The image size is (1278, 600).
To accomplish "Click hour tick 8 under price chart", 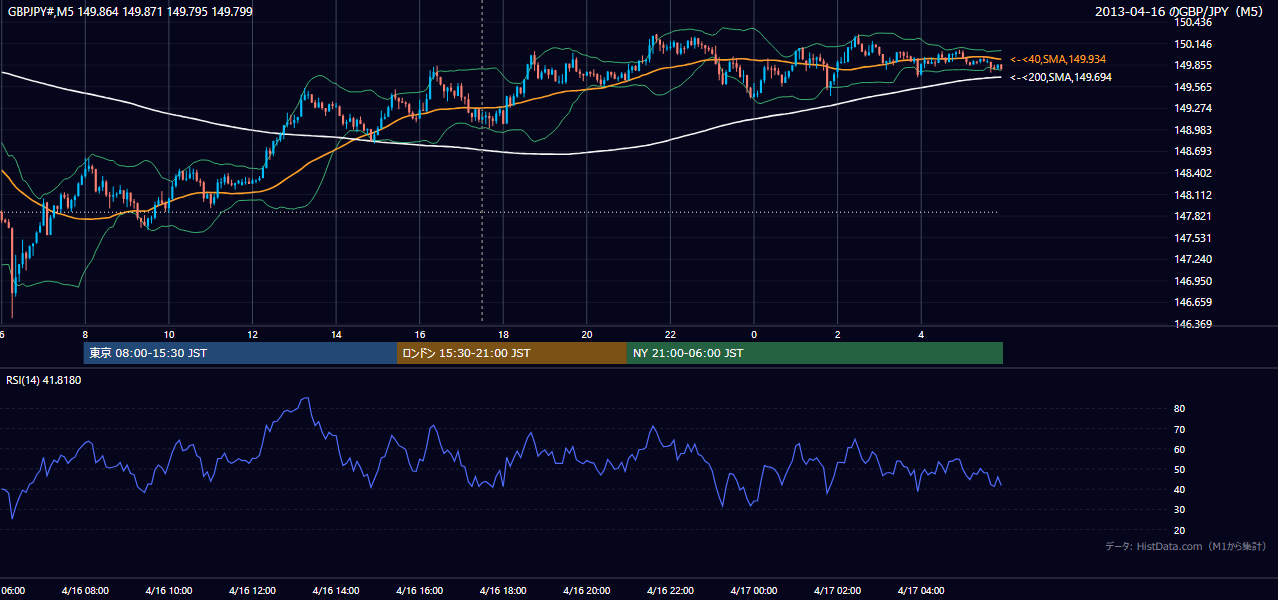I will click(85, 335).
